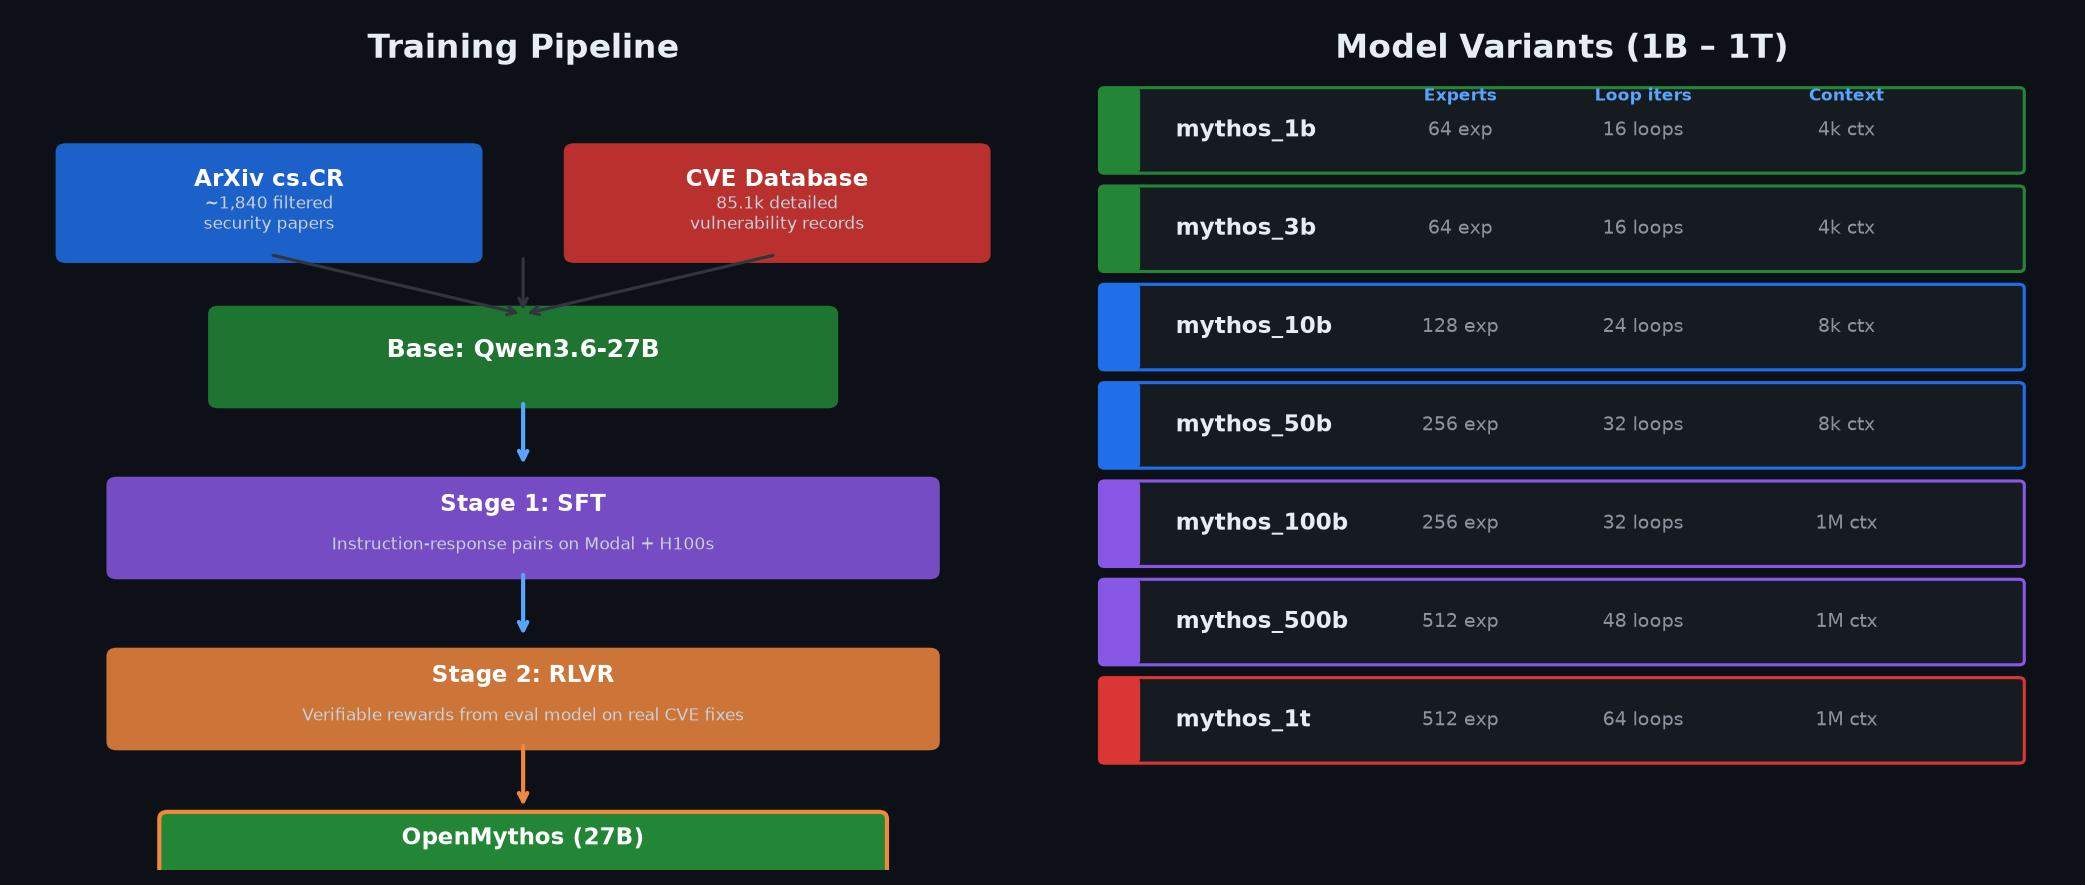
Task: Click '48 loops' in the mythos_500b row
Action: point(1643,621)
